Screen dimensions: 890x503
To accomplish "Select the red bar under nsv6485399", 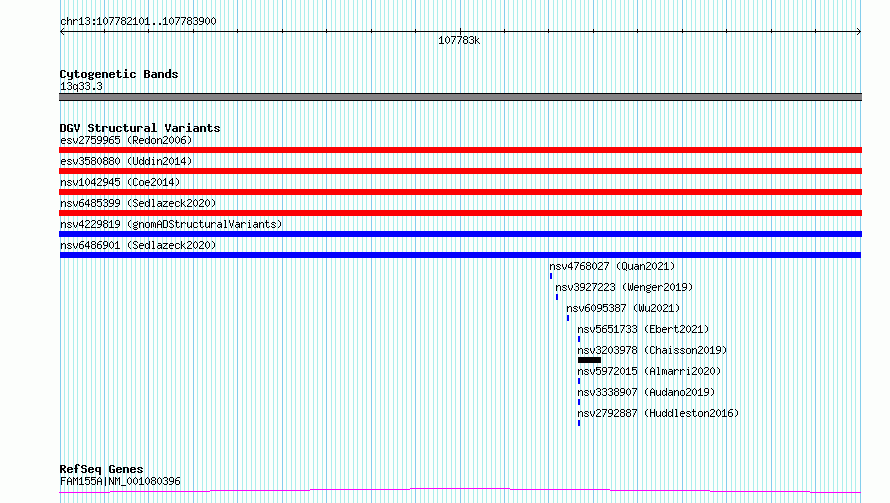I will [x=460, y=213].
